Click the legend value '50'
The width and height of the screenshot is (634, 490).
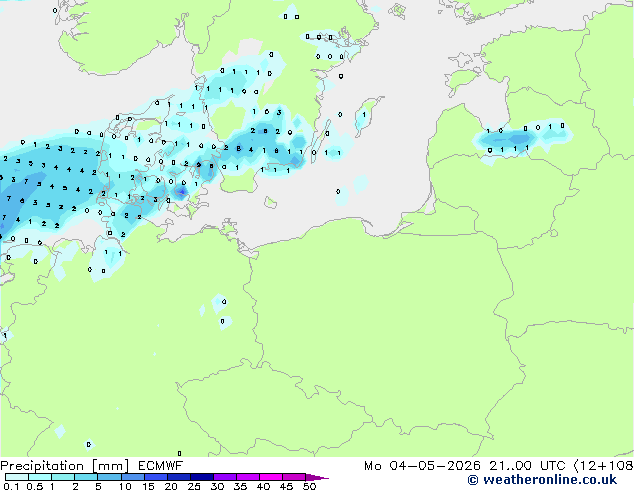[x=309, y=486]
